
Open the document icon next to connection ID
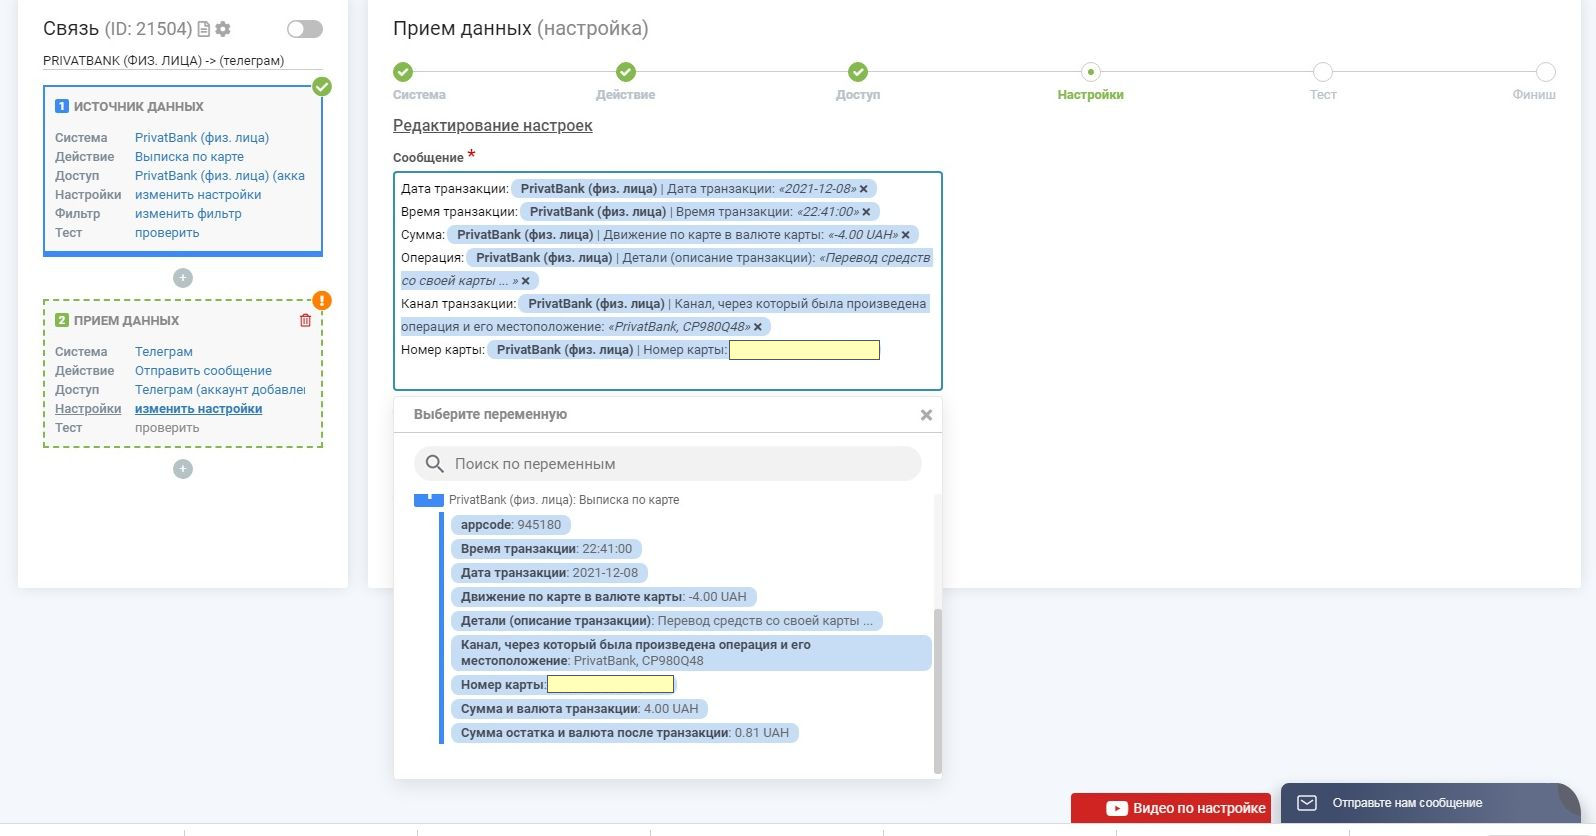point(204,29)
